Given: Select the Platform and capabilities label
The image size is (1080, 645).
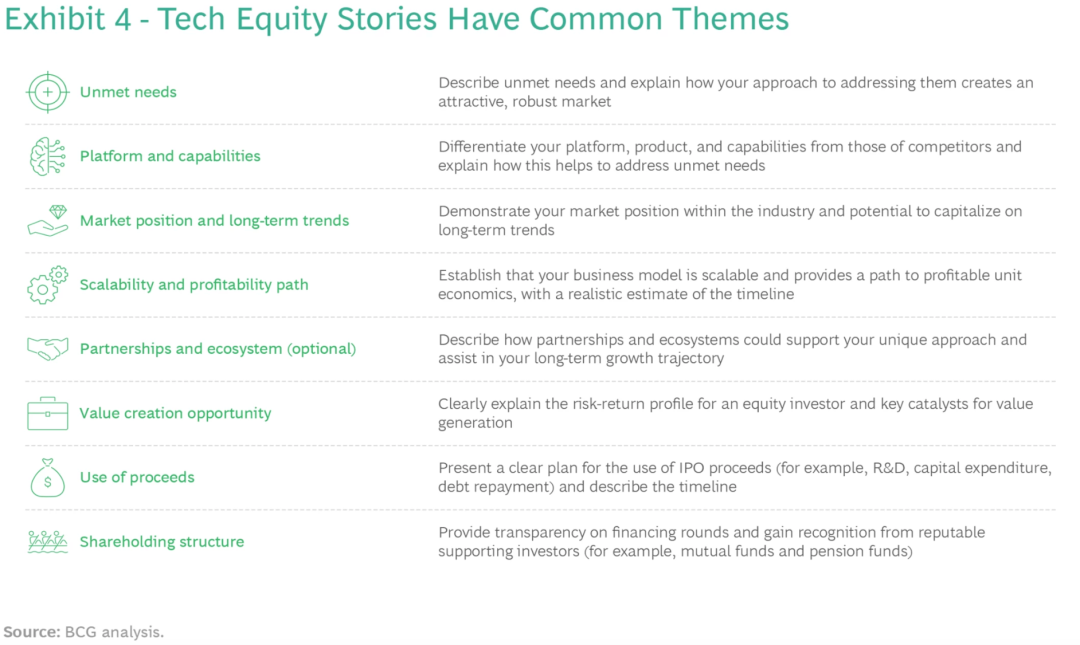Looking at the screenshot, I should (170, 156).
